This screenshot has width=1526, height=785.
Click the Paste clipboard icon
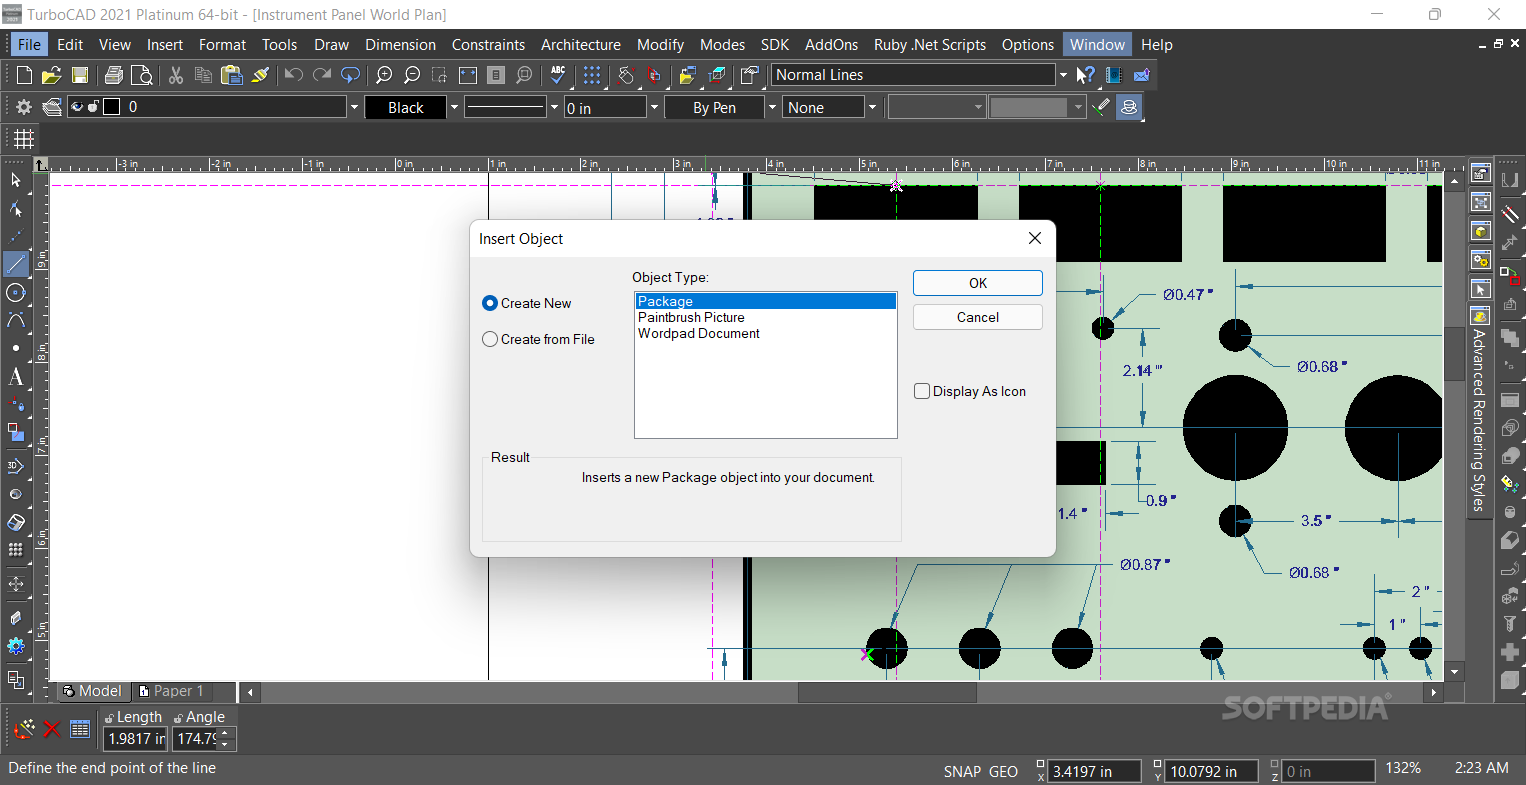pos(232,75)
